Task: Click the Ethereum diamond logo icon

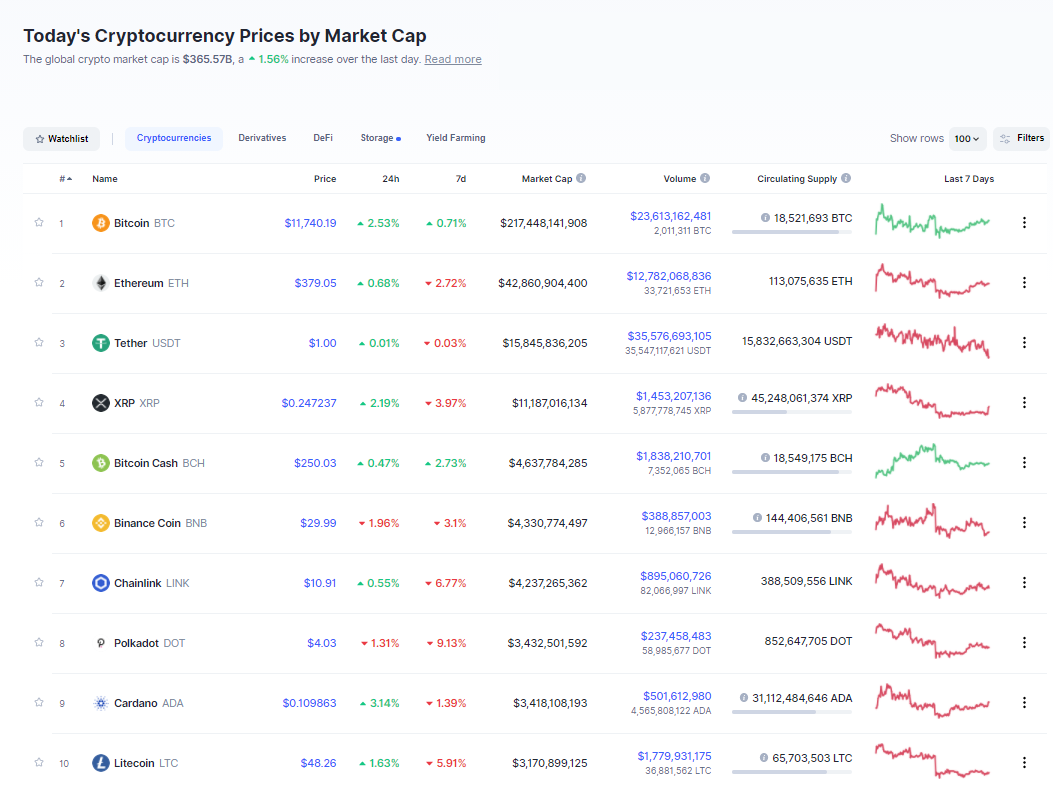Action: click(101, 283)
